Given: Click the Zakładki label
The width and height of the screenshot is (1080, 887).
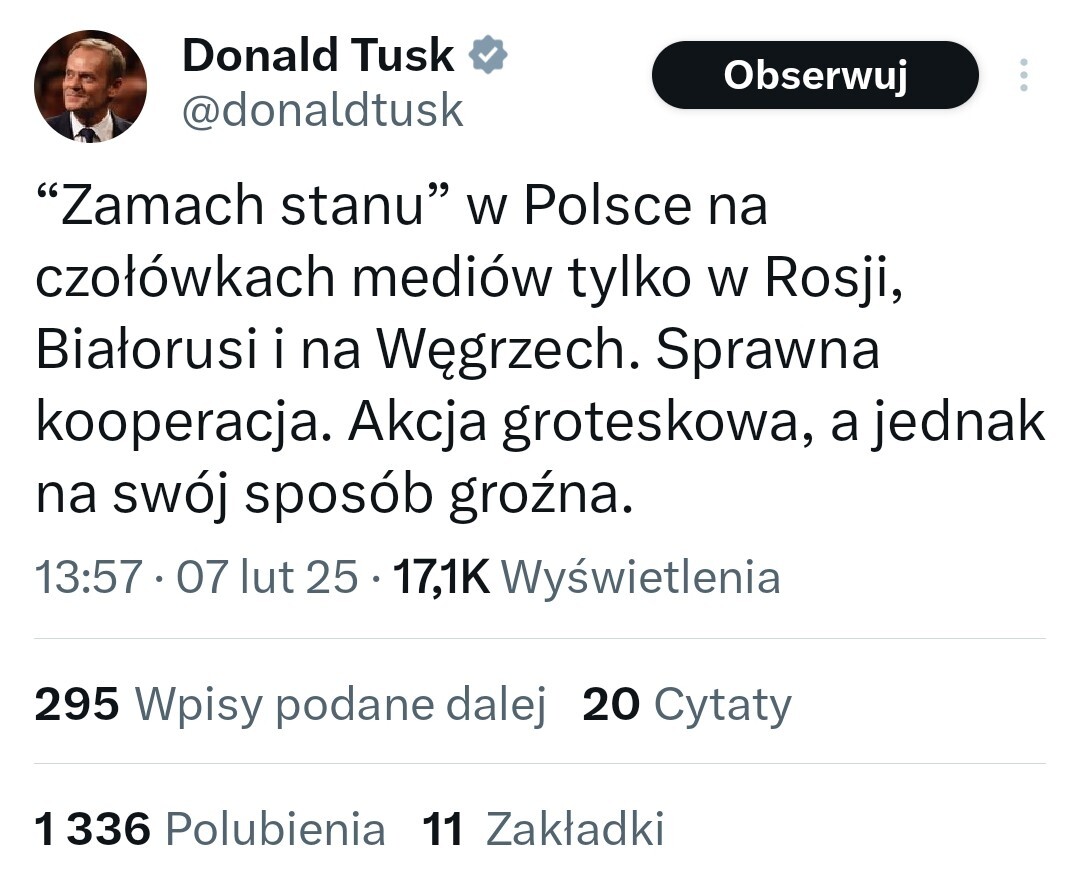Looking at the screenshot, I should point(574,829).
